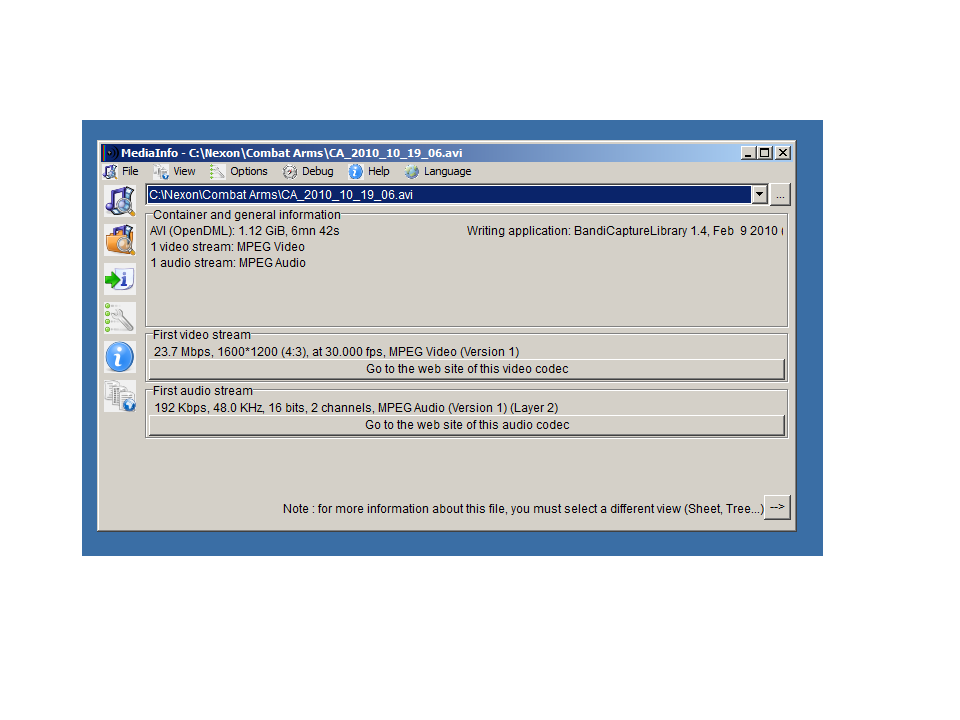
Task: Open the Debug menu
Action: (309, 171)
